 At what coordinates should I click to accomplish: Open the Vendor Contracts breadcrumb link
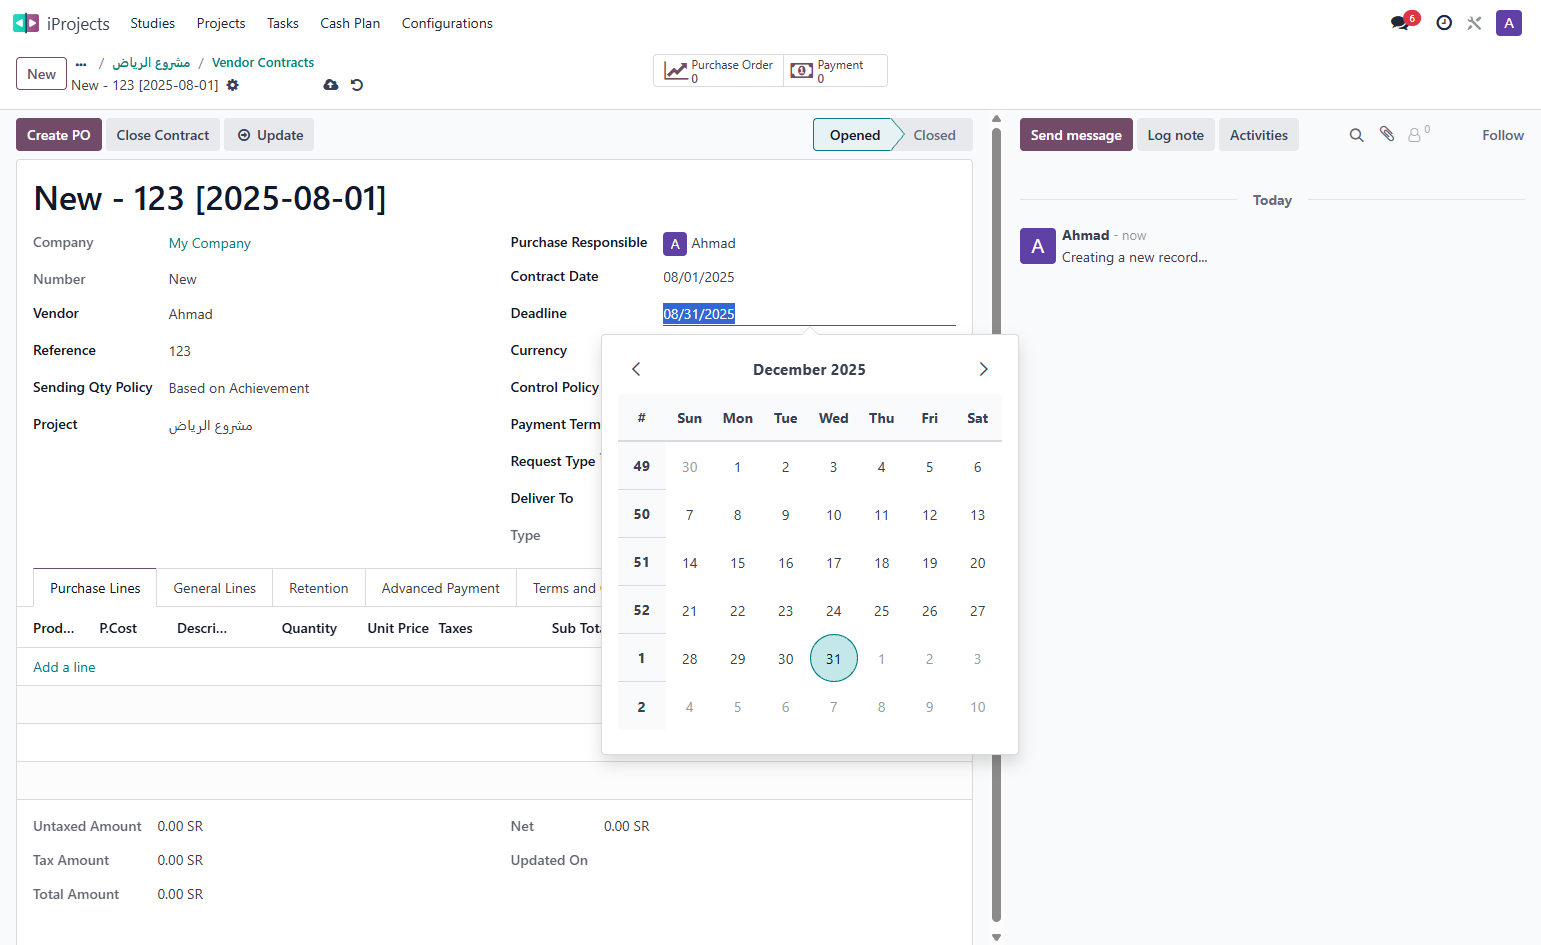(x=263, y=62)
